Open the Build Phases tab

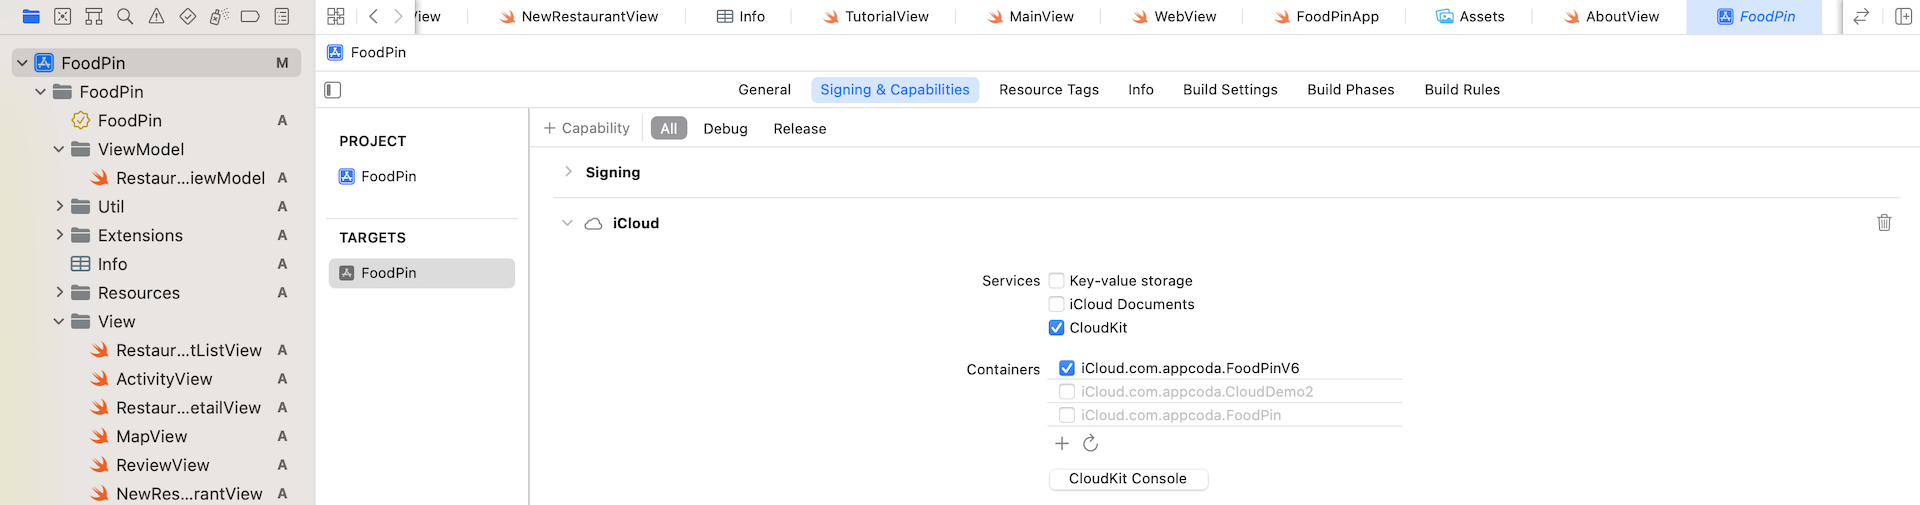[1350, 90]
